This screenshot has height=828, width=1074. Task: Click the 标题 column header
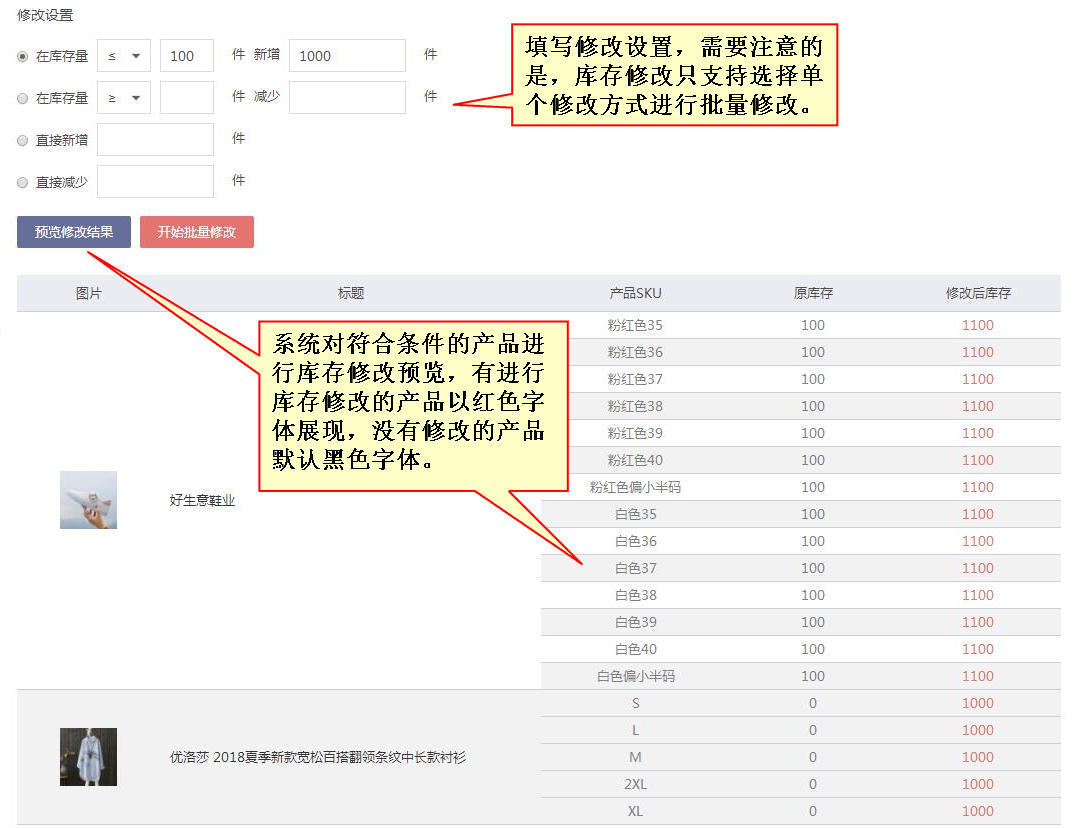pos(351,293)
